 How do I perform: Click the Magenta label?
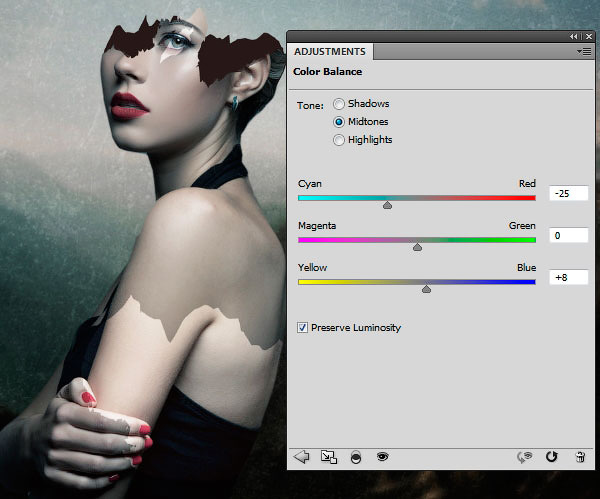point(317,226)
